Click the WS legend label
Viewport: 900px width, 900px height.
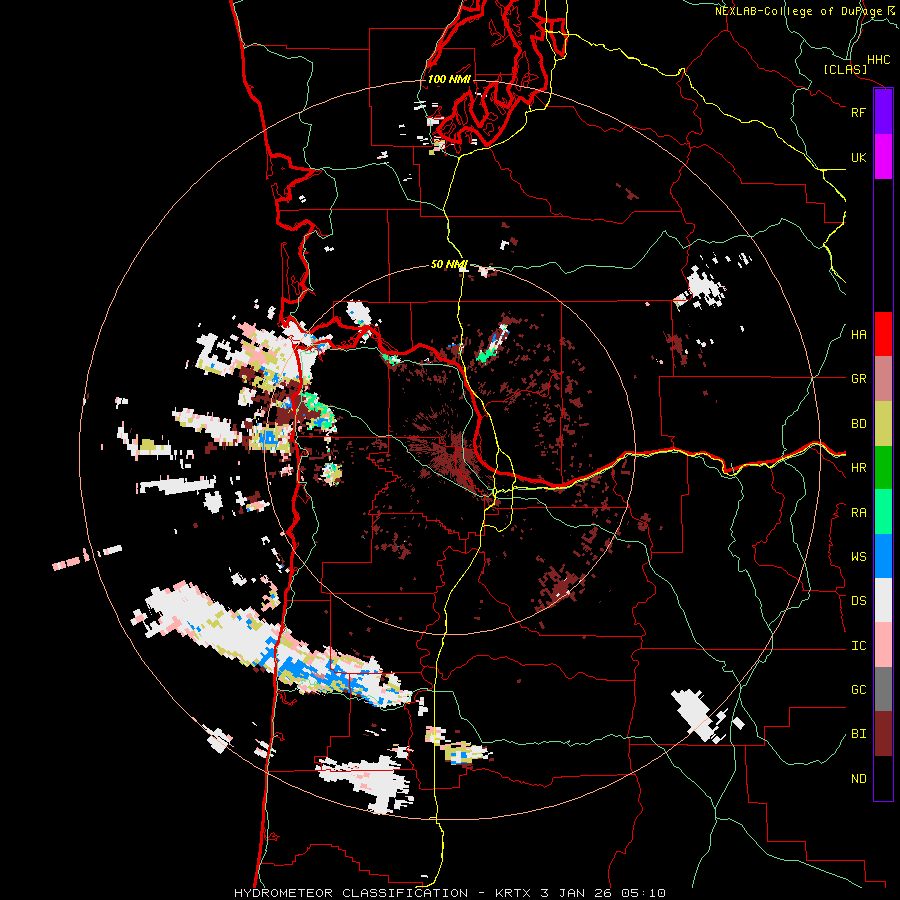click(858, 557)
